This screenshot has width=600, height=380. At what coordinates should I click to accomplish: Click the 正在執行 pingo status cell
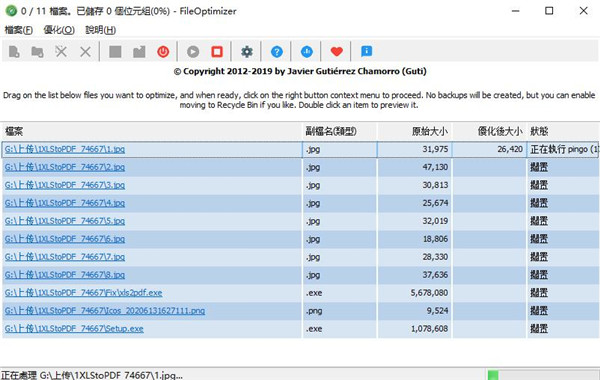pyautogui.click(x=564, y=149)
